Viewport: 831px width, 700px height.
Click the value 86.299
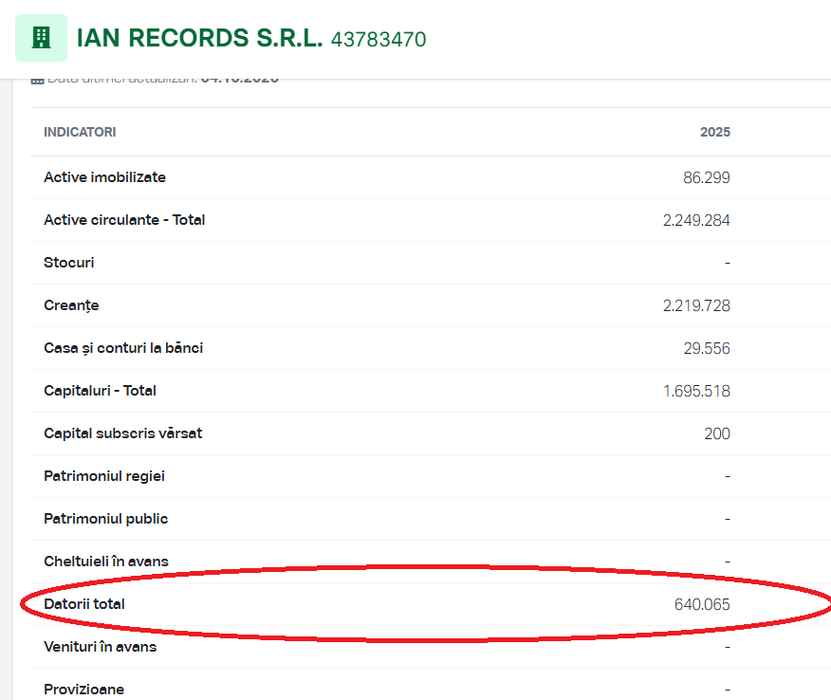coord(706,178)
